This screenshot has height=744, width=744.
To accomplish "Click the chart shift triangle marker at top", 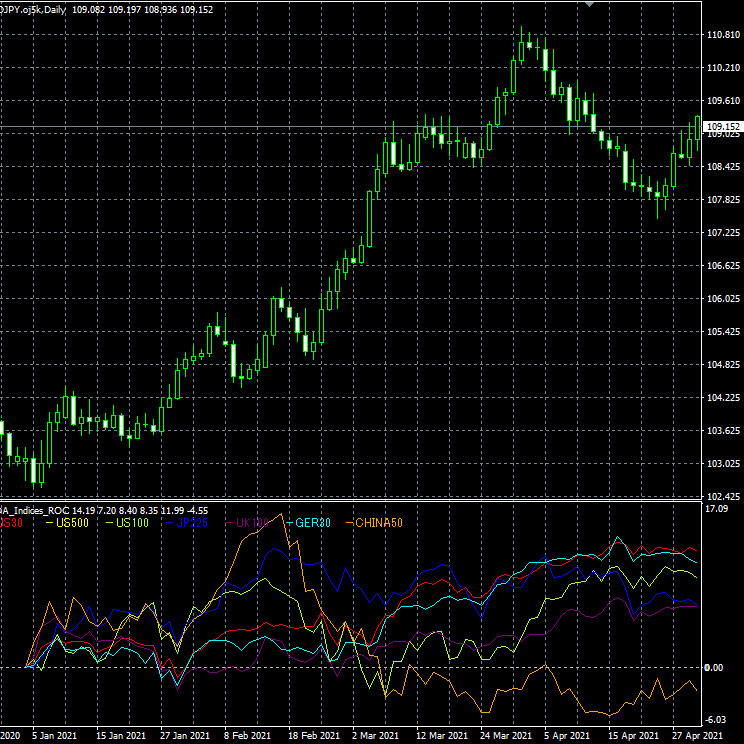I will (589, 4).
